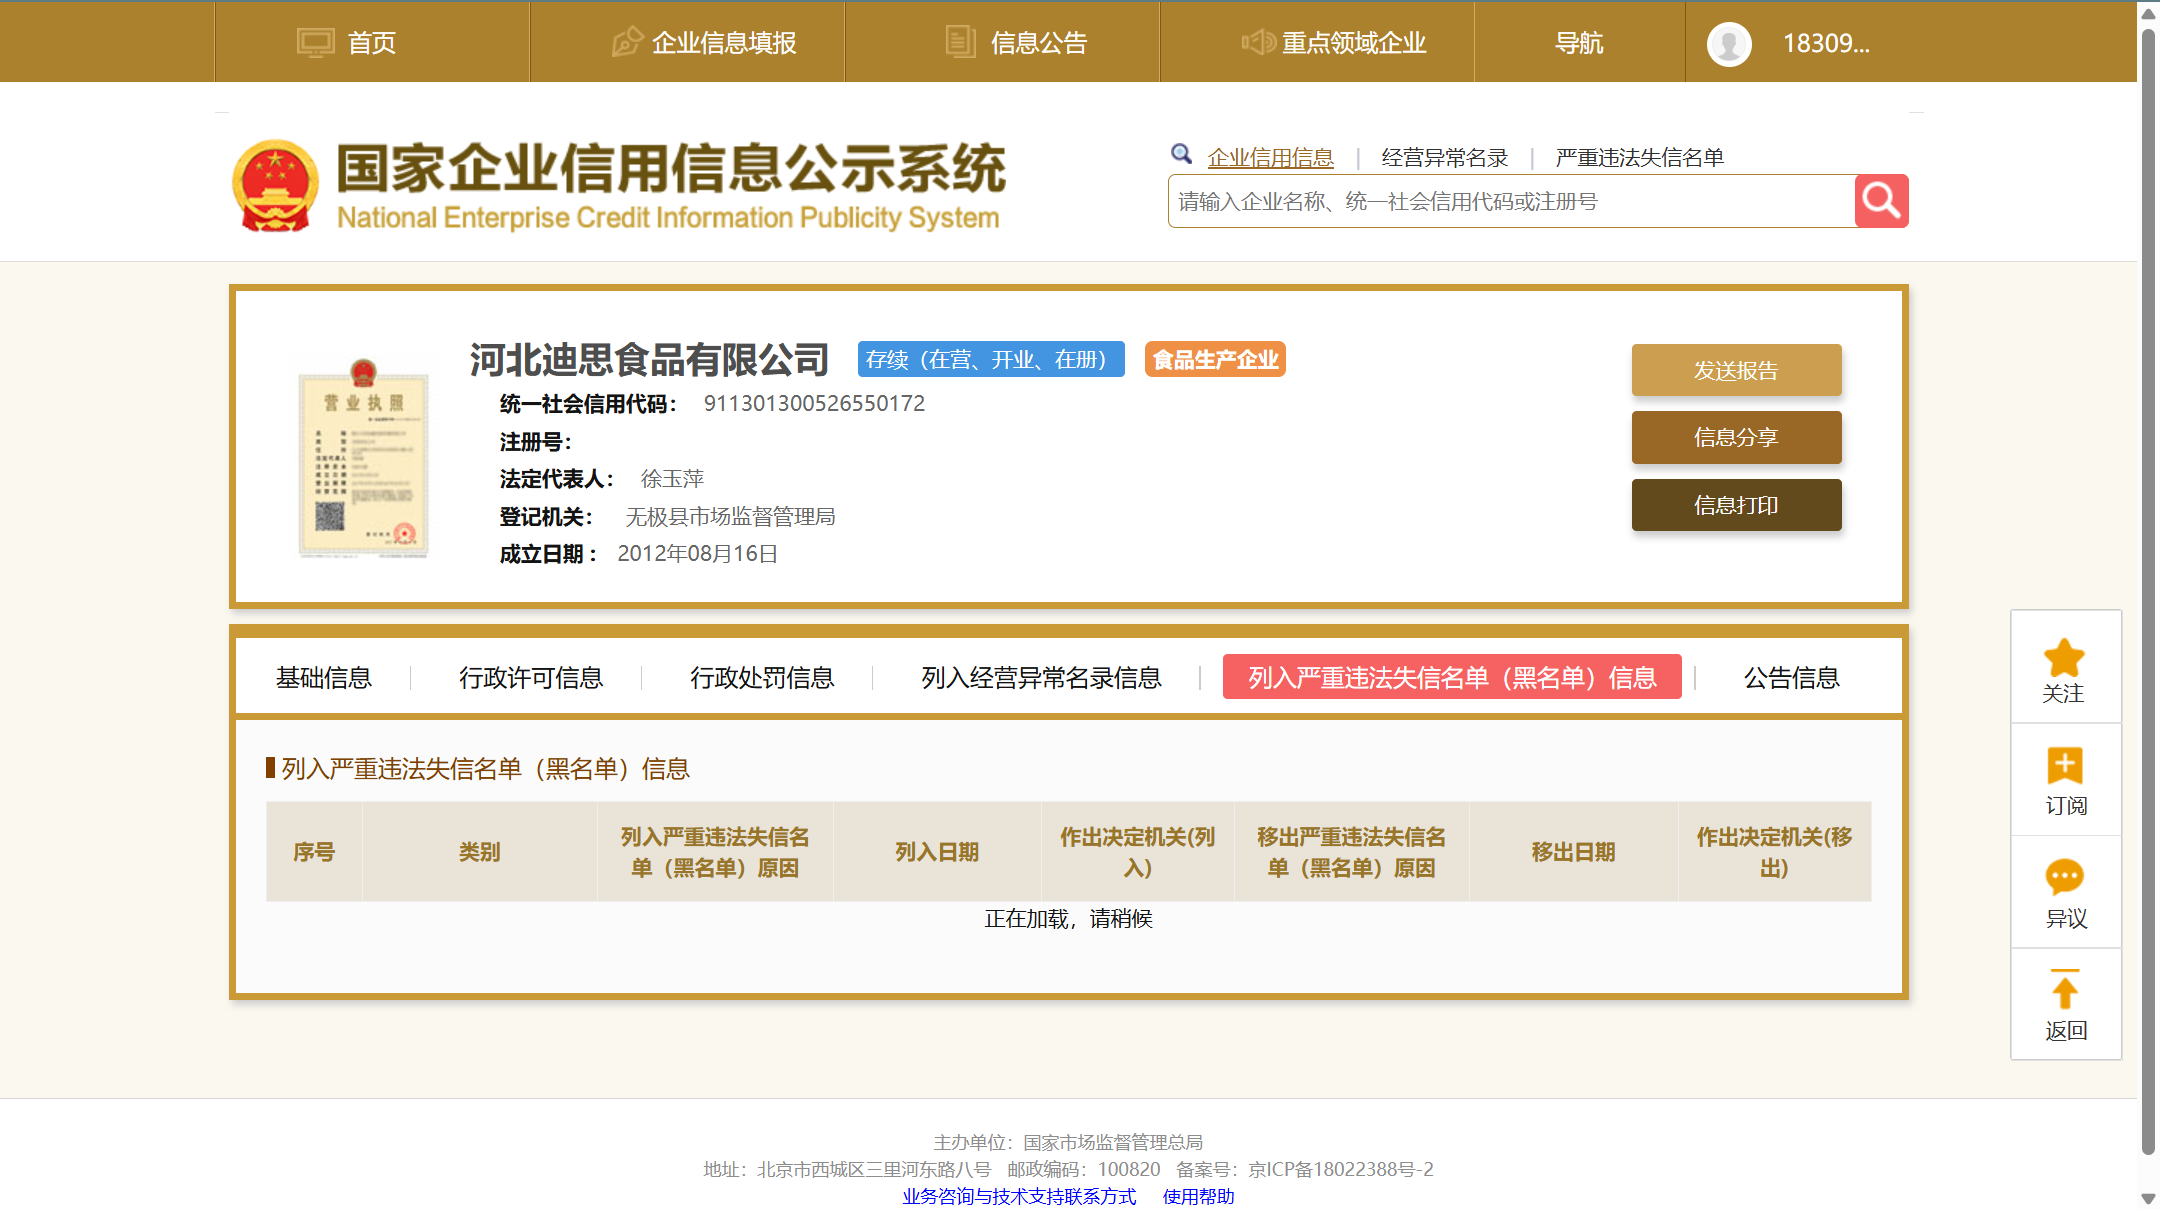Click the red search button
The height and width of the screenshot is (1209, 2160).
tap(1881, 201)
